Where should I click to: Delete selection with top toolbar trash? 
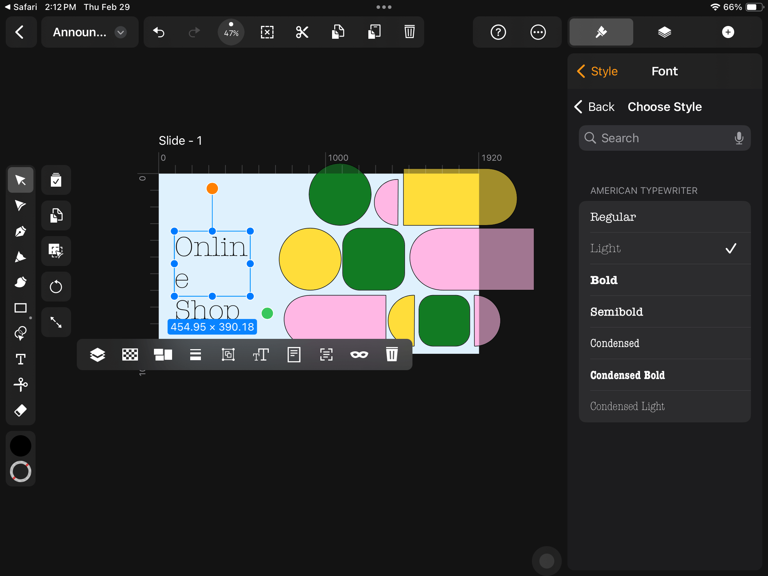click(x=409, y=32)
